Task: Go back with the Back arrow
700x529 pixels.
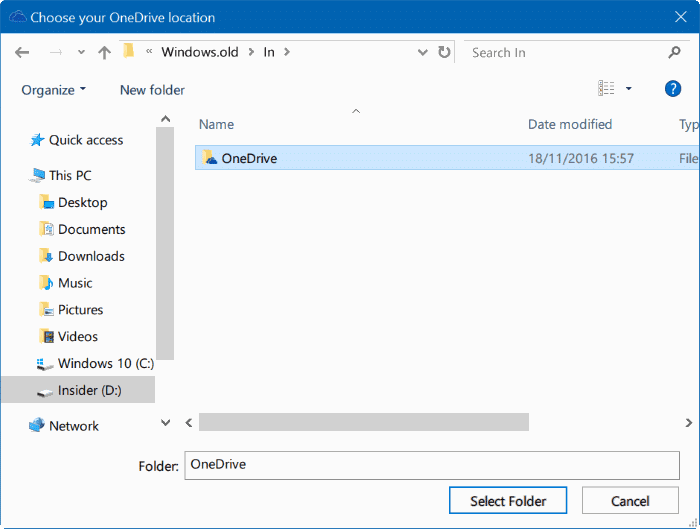Action: pyautogui.click(x=22, y=53)
